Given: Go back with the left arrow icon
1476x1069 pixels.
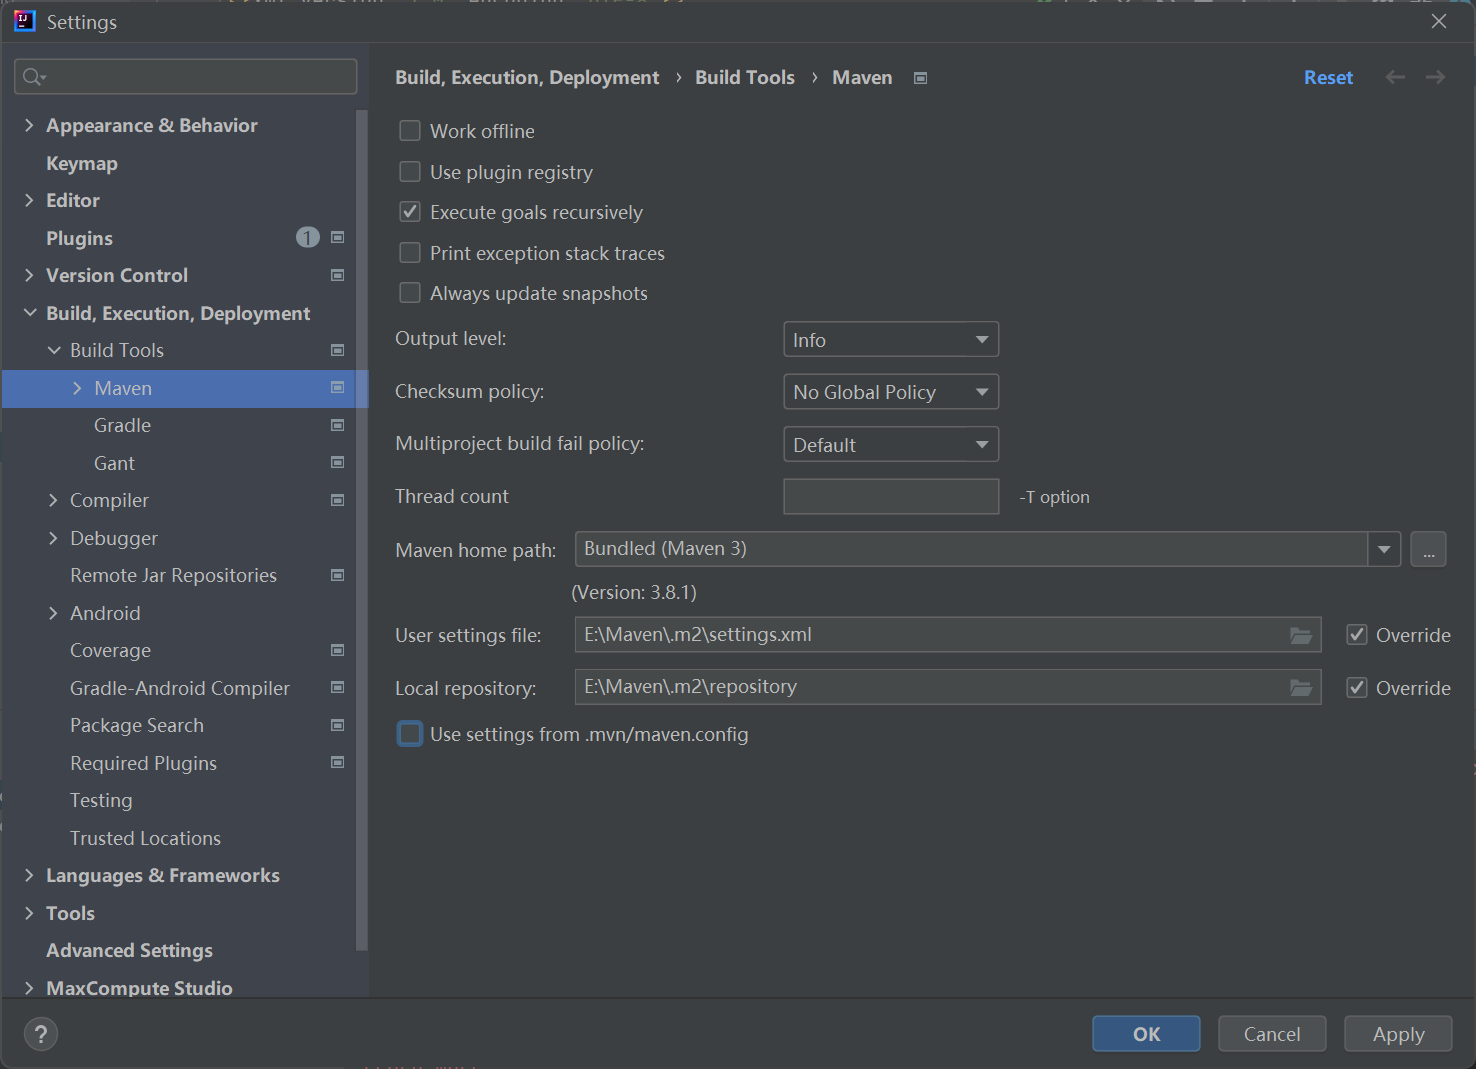Looking at the screenshot, I should point(1396,77).
